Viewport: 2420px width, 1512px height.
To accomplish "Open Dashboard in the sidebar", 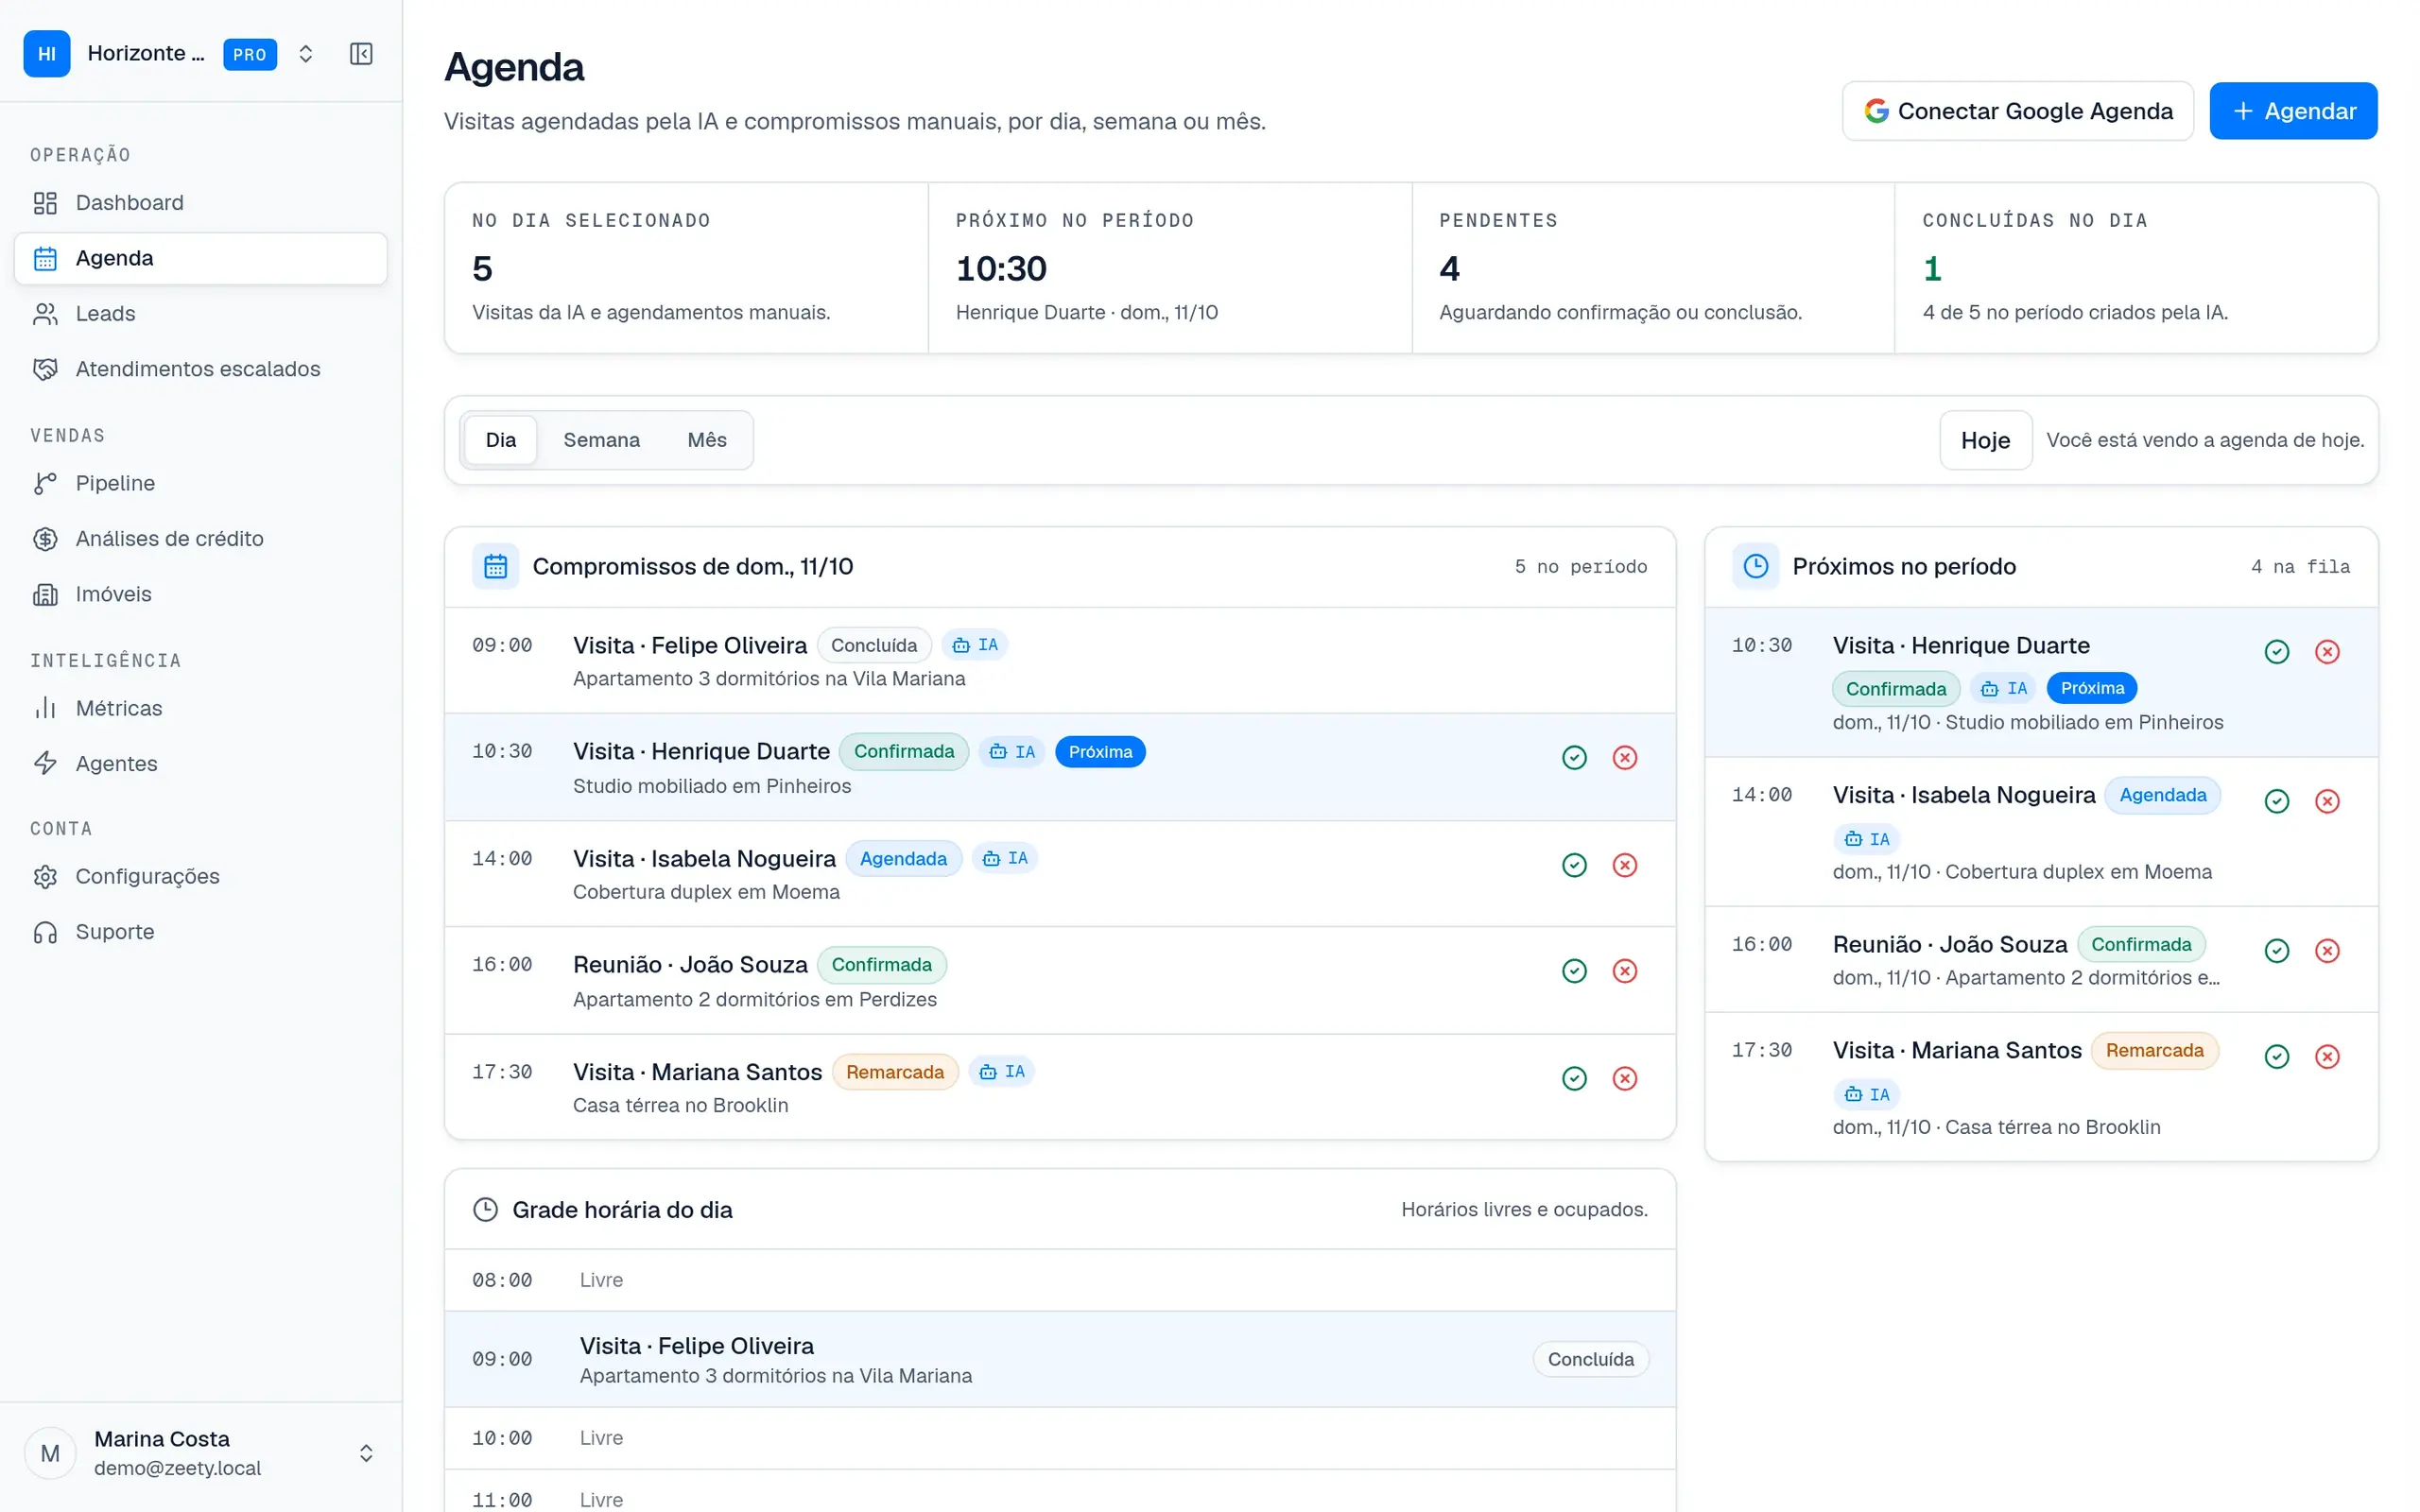I will coord(201,203).
